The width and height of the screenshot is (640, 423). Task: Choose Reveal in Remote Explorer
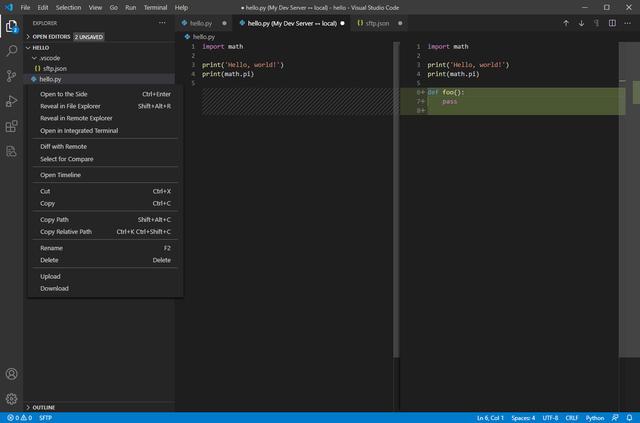[x=105, y=118]
